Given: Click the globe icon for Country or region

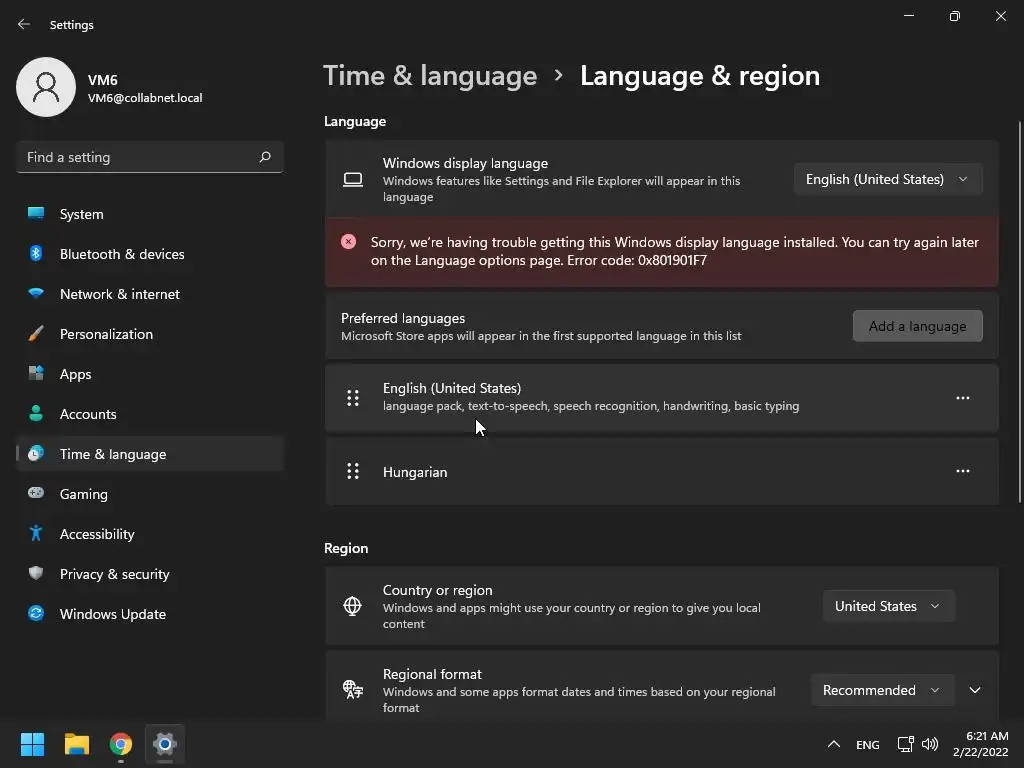Looking at the screenshot, I should point(353,606).
